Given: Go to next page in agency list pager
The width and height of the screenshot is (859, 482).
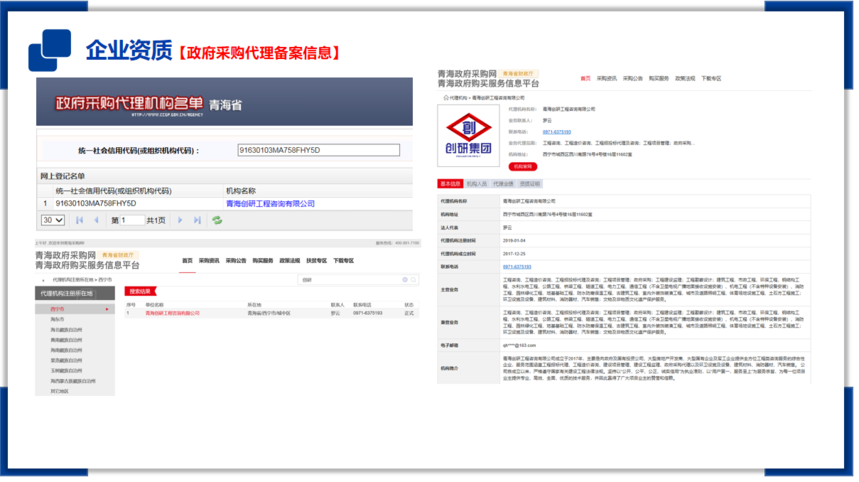Looking at the screenshot, I should [180, 220].
